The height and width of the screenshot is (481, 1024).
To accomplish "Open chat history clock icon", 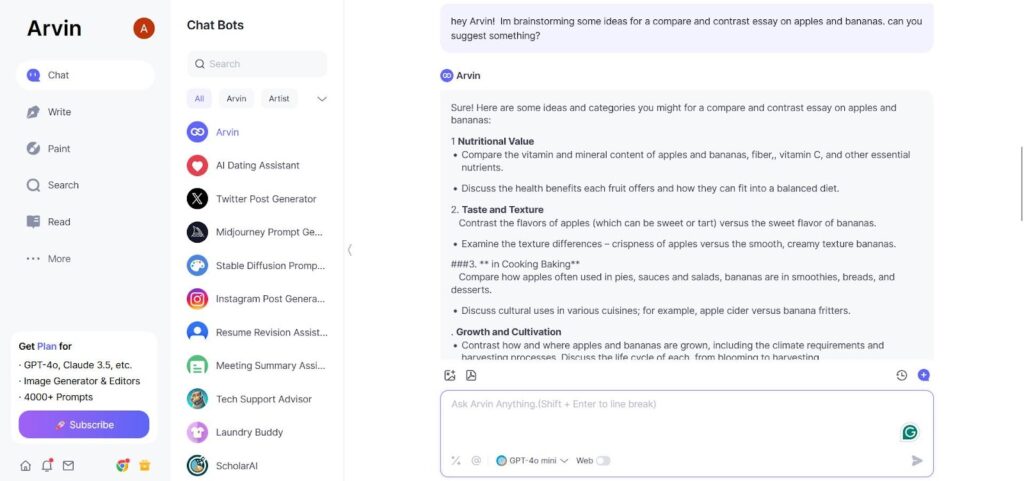I will click(902, 375).
